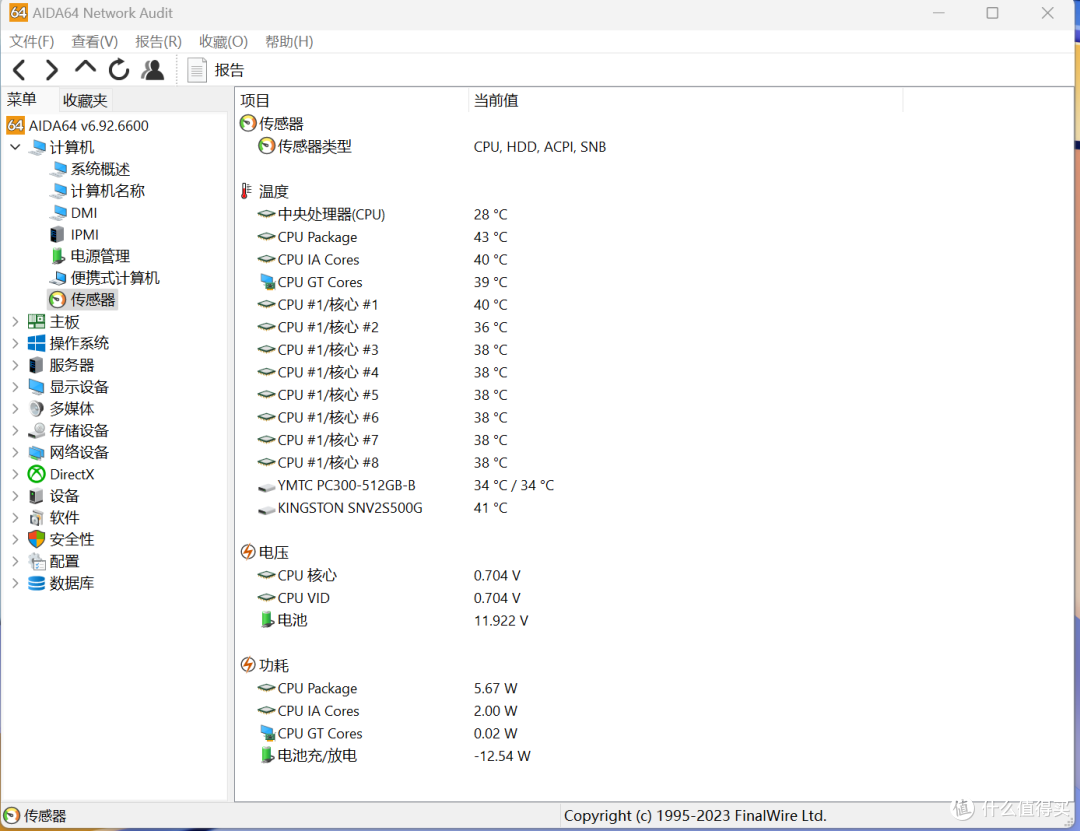Open 电源管理 in the tree

[91, 256]
